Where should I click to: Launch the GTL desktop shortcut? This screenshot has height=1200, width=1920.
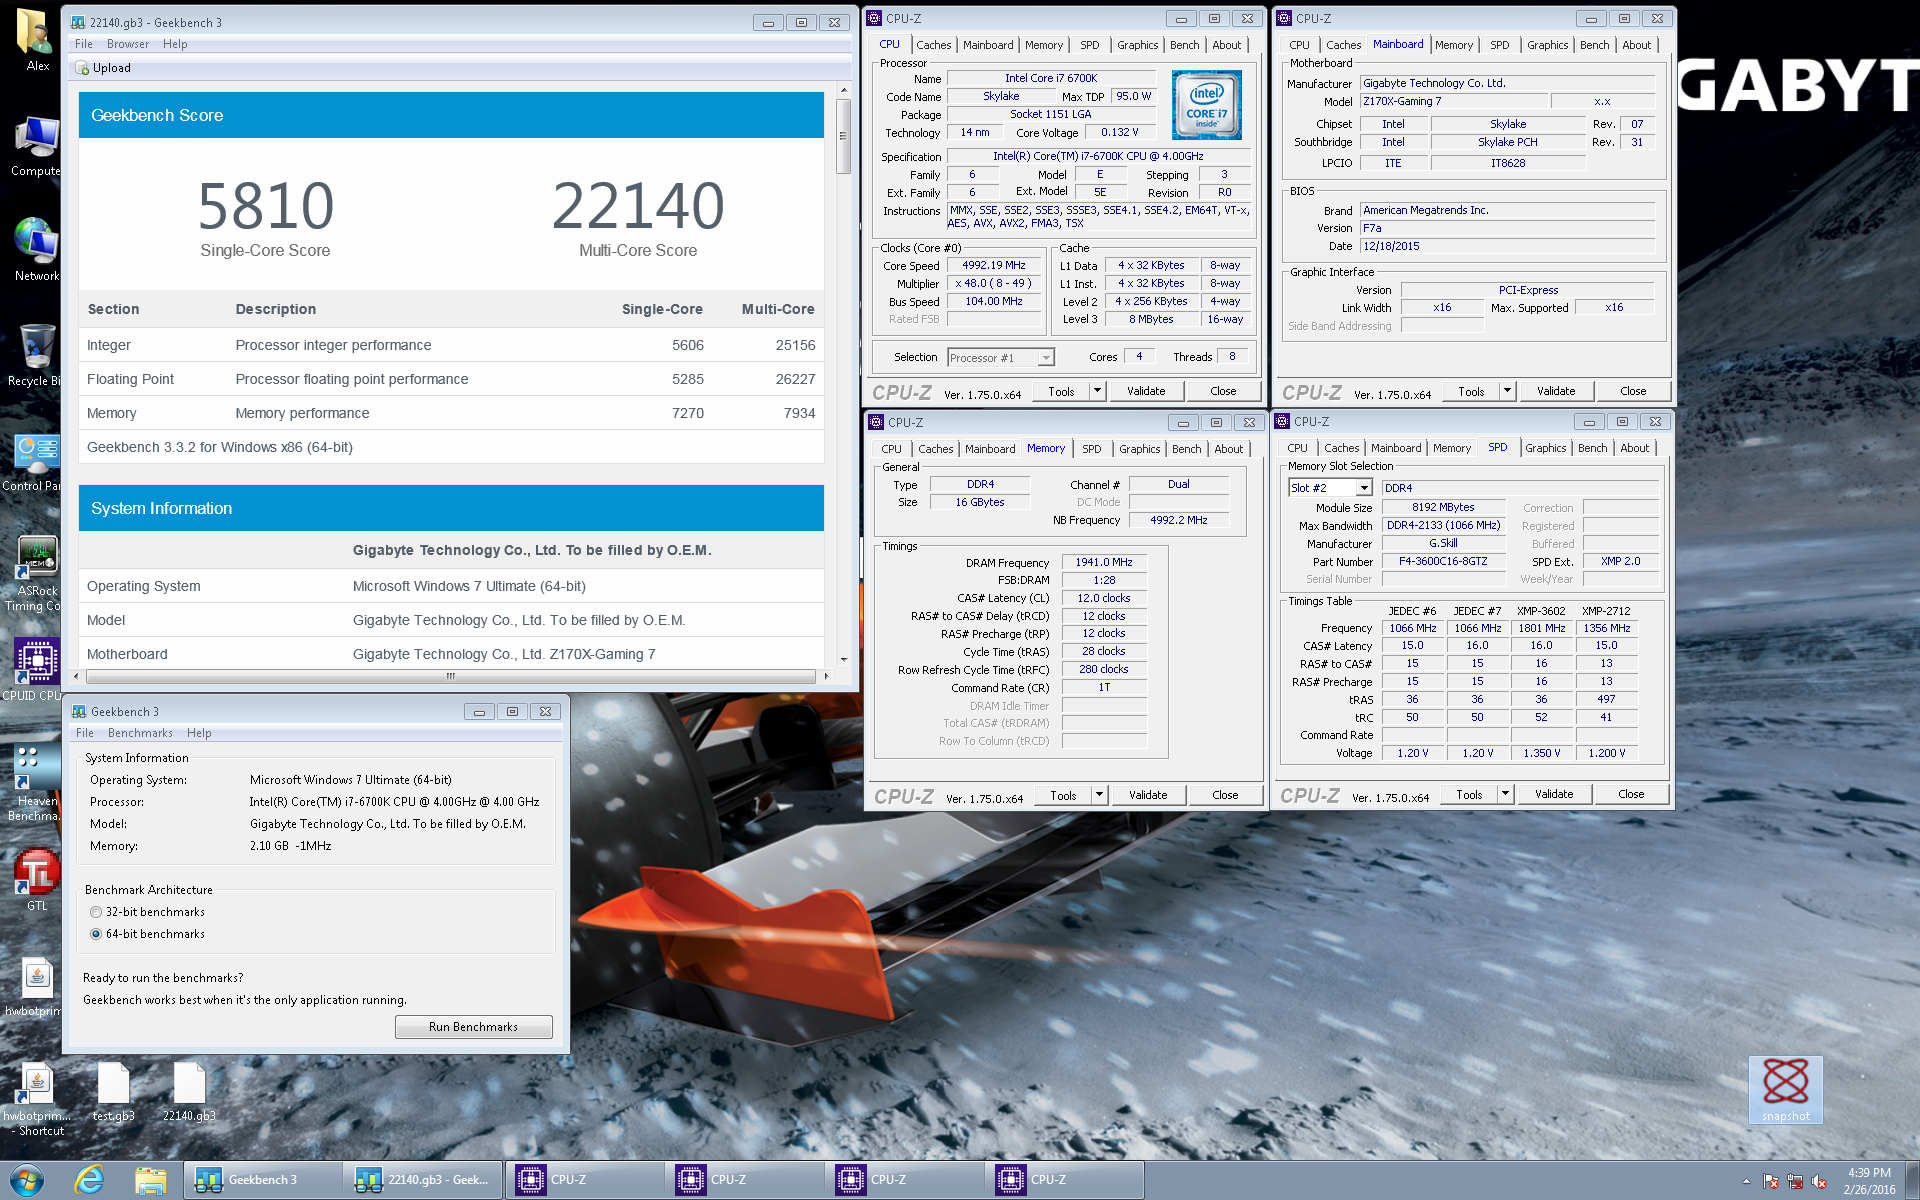[x=36, y=880]
